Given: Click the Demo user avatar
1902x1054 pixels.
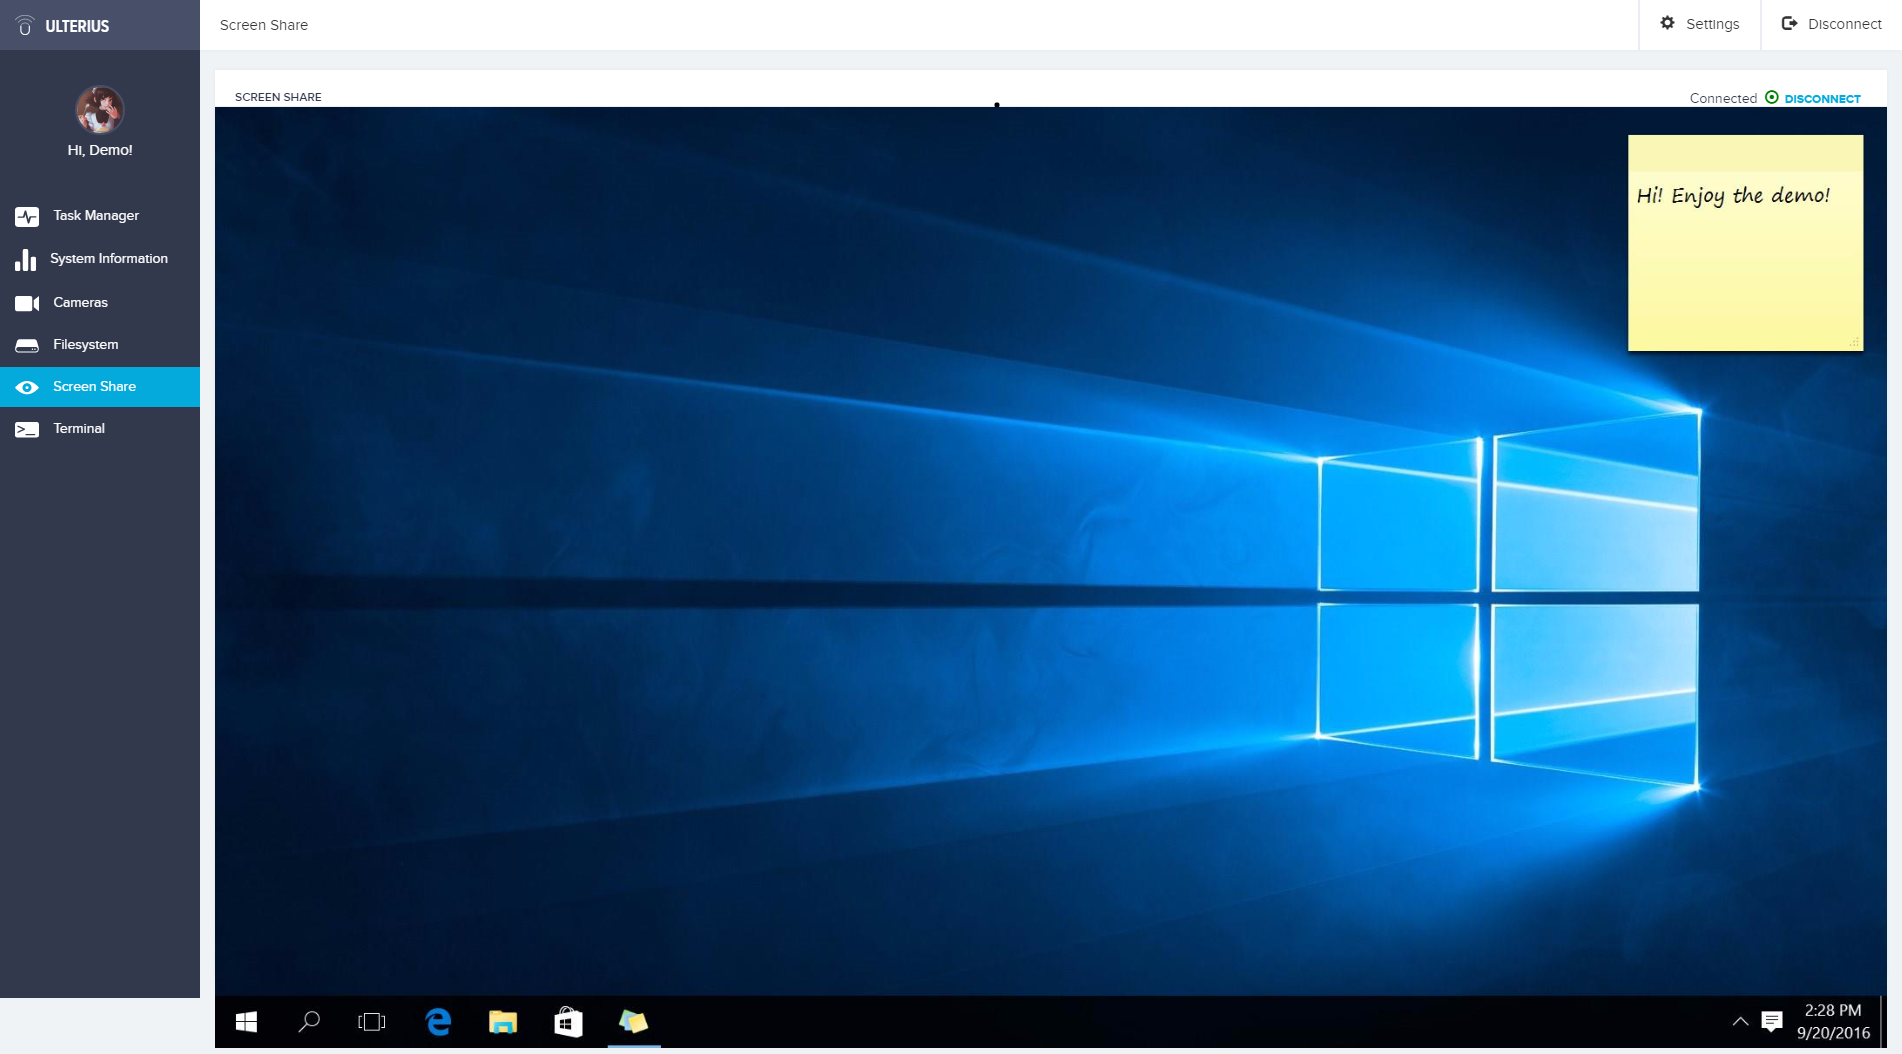Looking at the screenshot, I should tap(99, 110).
